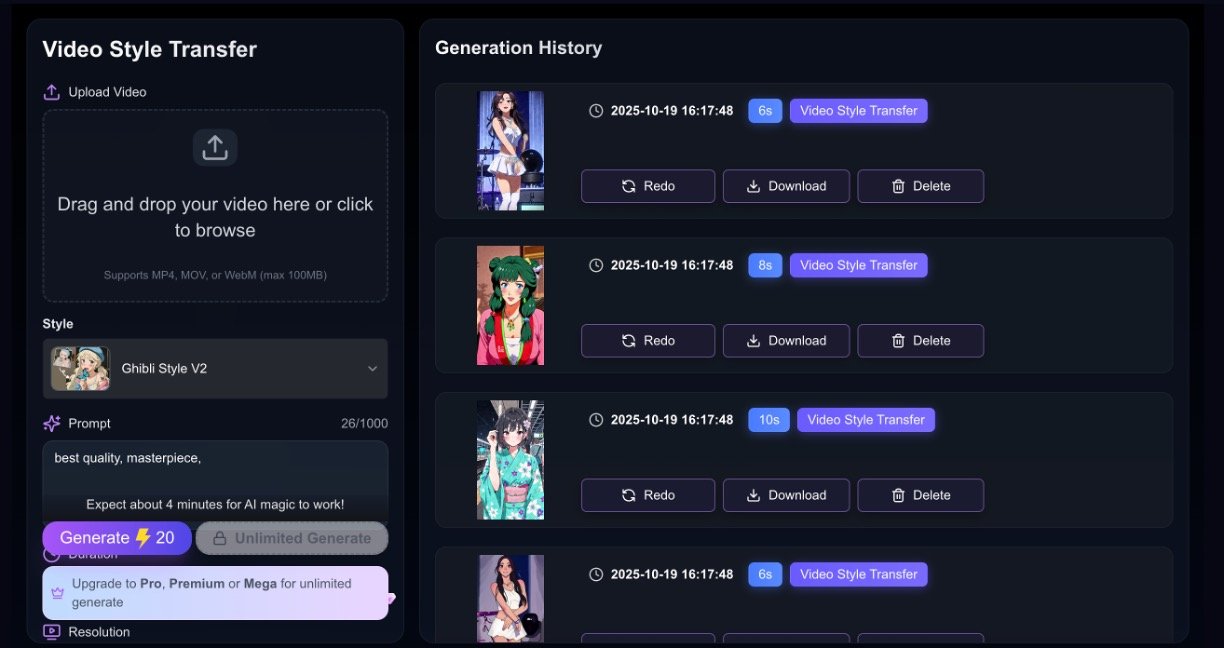This screenshot has height=648, width=1224.
Task: Open the kimono girl thumbnail
Action: click(510, 460)
